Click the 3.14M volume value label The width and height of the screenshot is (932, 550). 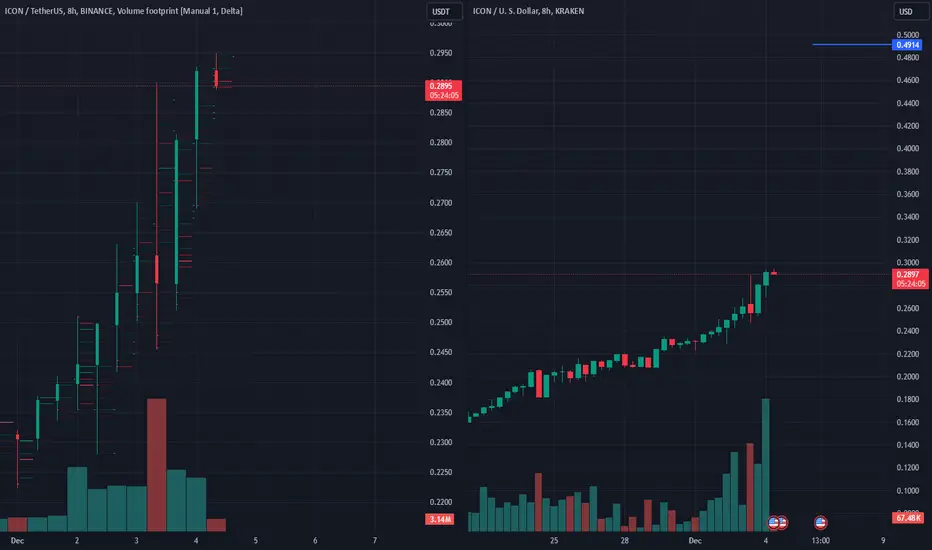click(440, 519)
